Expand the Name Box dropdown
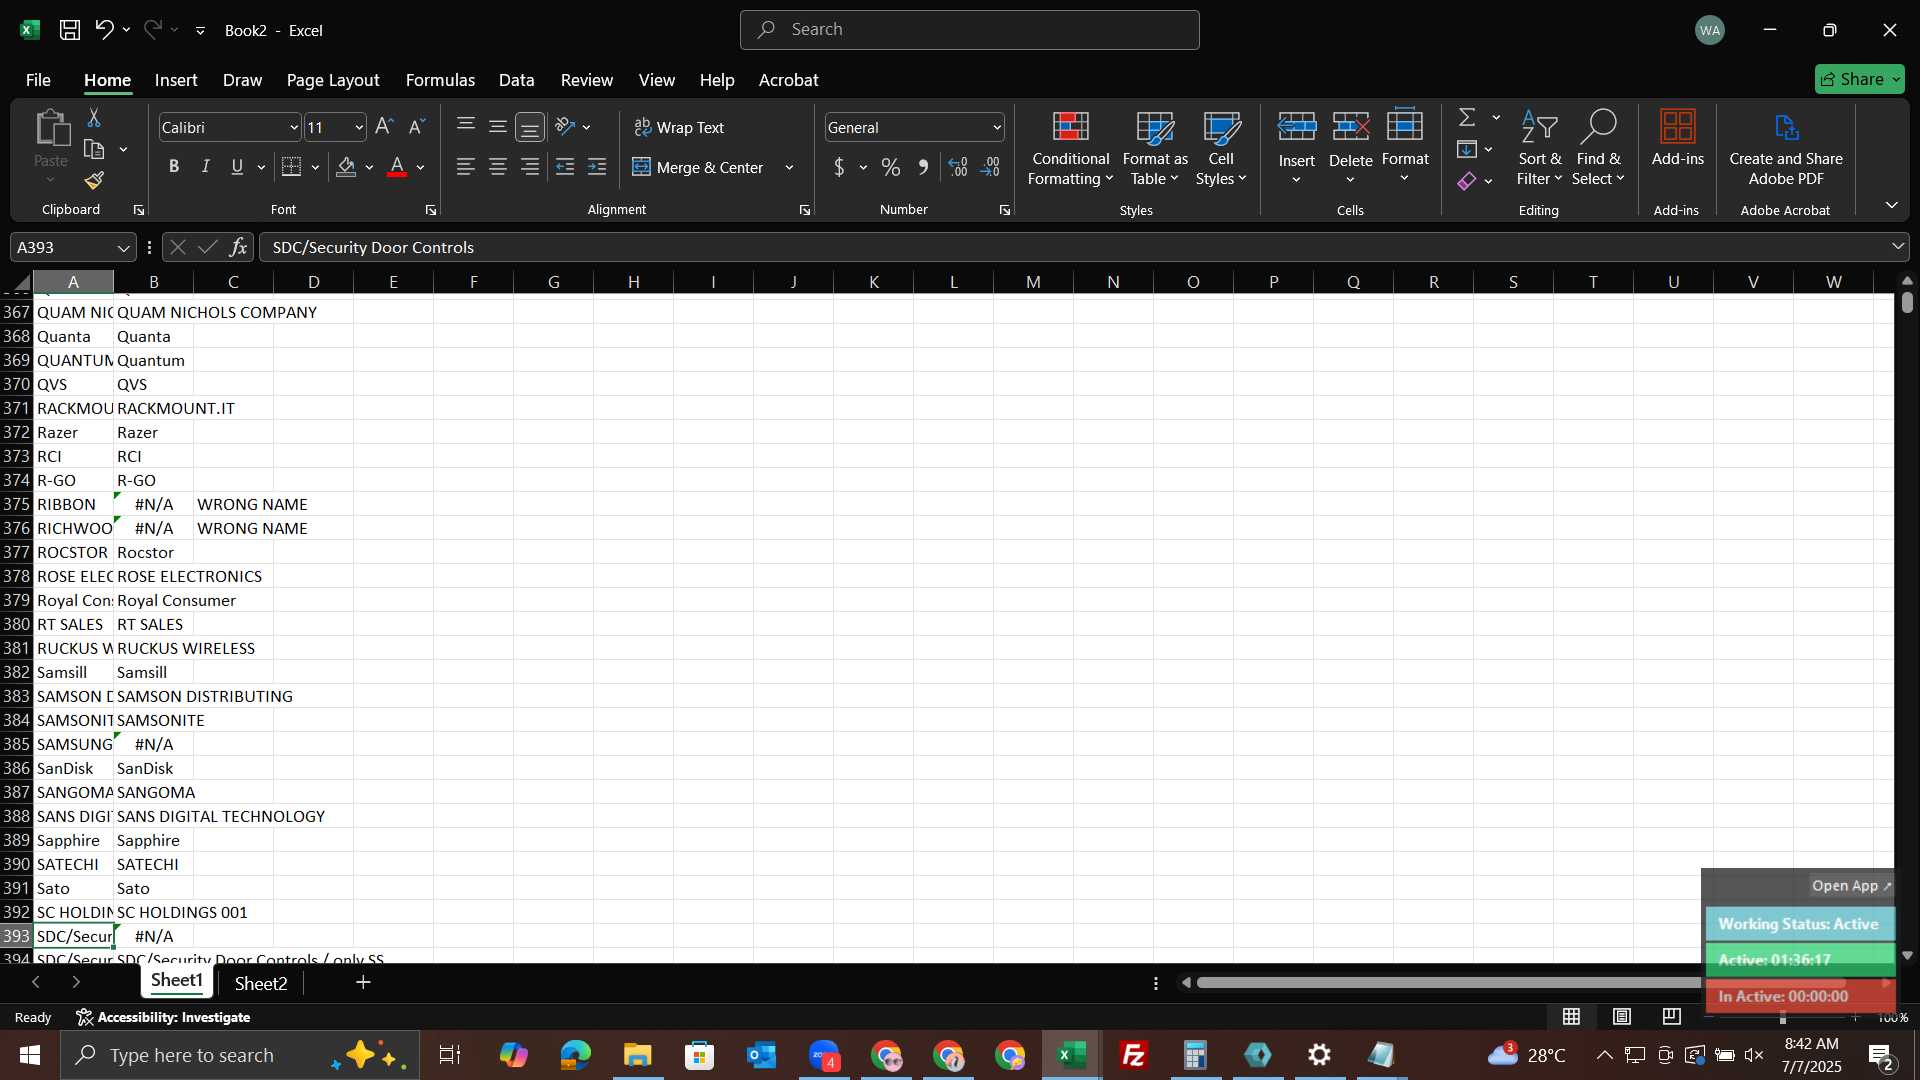This screenshot has height=1080, width=1920. tap(124, 247)
